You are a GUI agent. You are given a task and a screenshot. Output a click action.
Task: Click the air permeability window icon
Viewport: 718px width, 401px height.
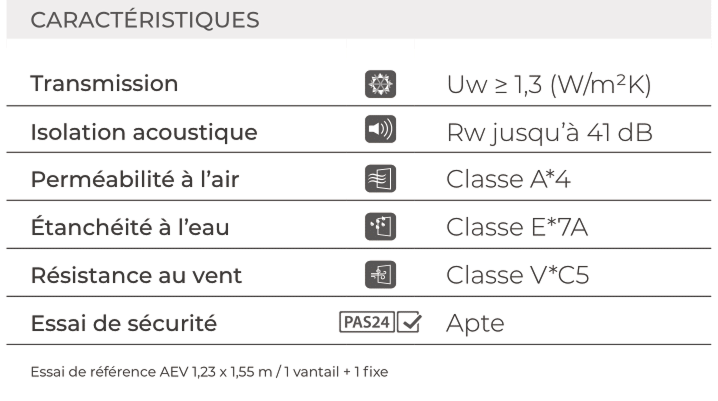coord(380,179)
